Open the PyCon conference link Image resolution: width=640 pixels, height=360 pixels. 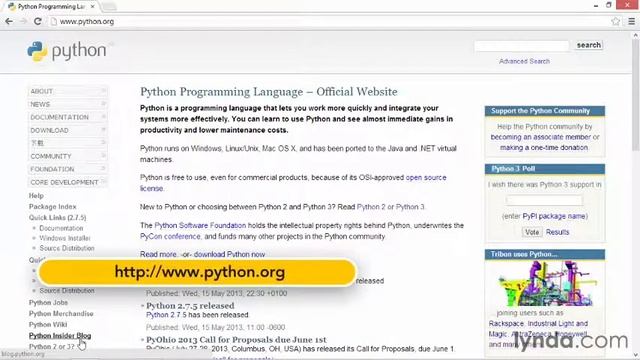click(x=170, y=236)
